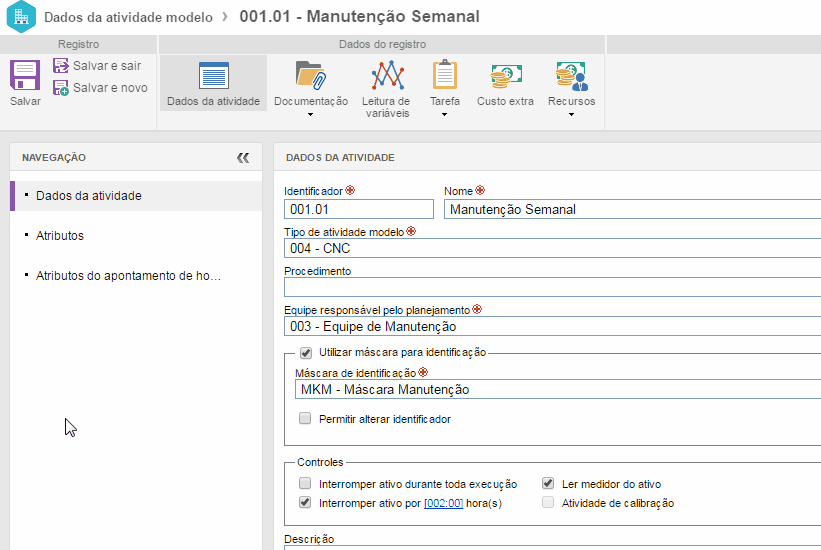The height and width of the screenshot is (550, 821).
Task: Open the Leitura de variáveis icon
Action: [x=387, y=76]
